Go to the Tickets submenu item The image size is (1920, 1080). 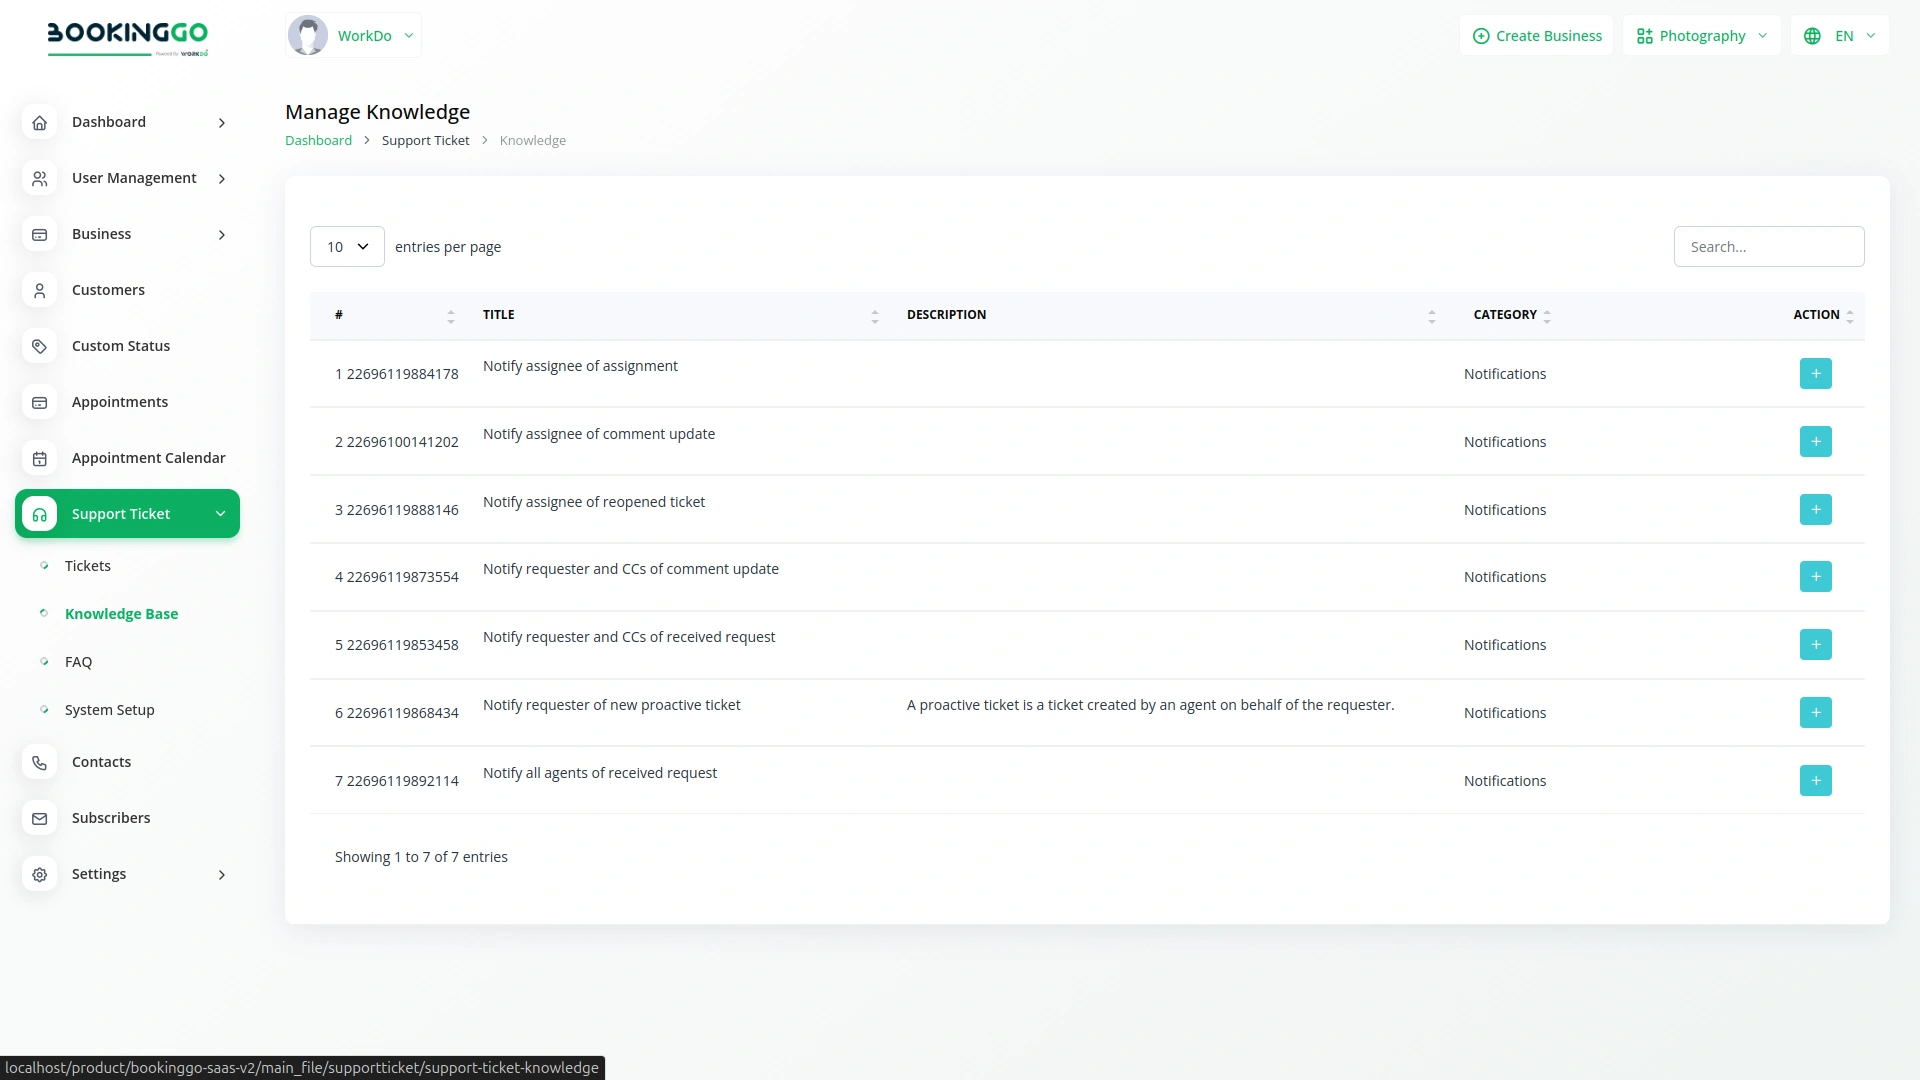[x=88, y=565]
